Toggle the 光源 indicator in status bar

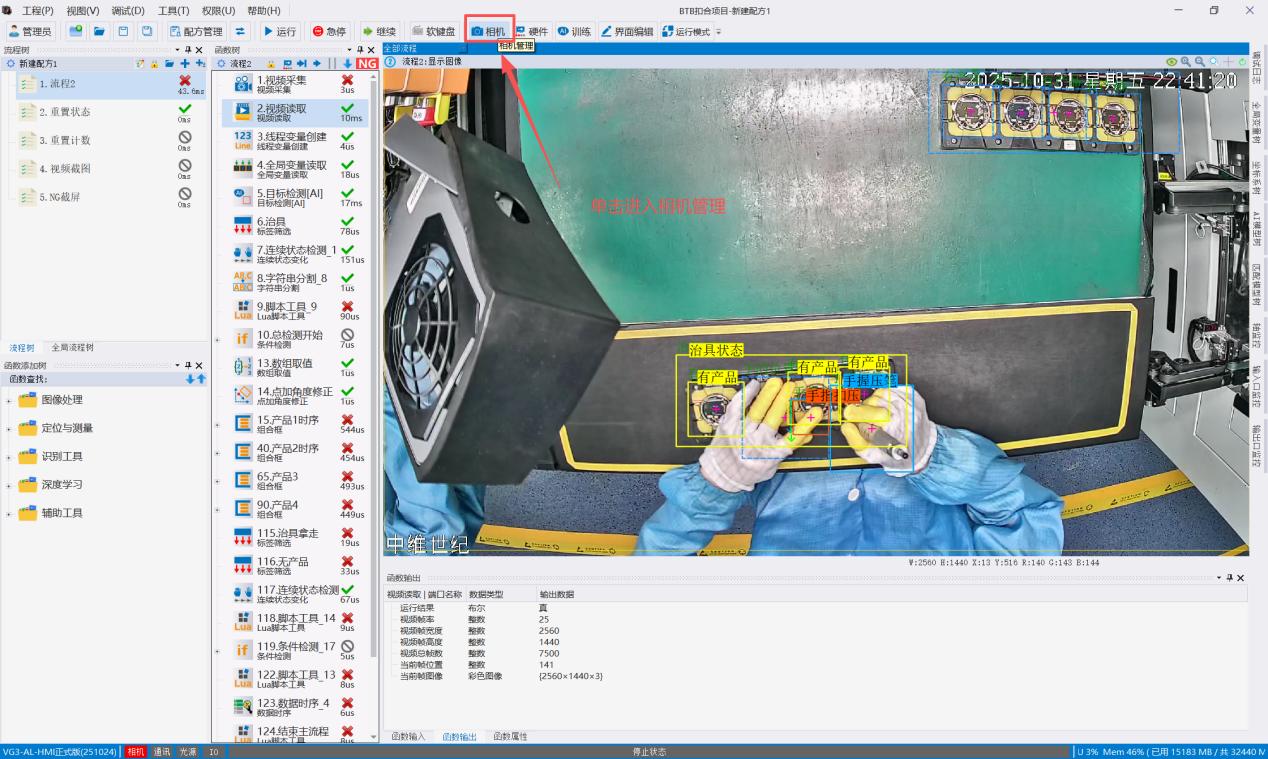(x=187, y=751)
